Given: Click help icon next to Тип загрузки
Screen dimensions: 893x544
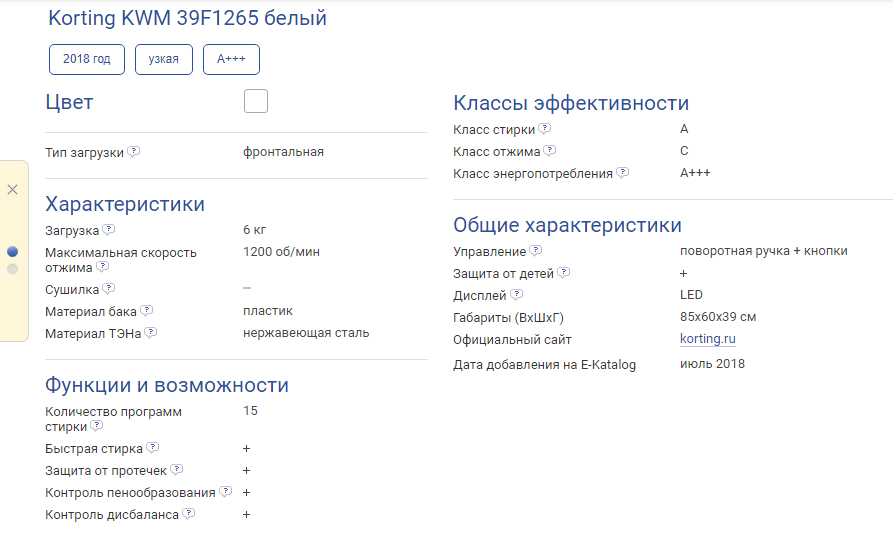Looking at the screenshot, I should tap(134, 152).
